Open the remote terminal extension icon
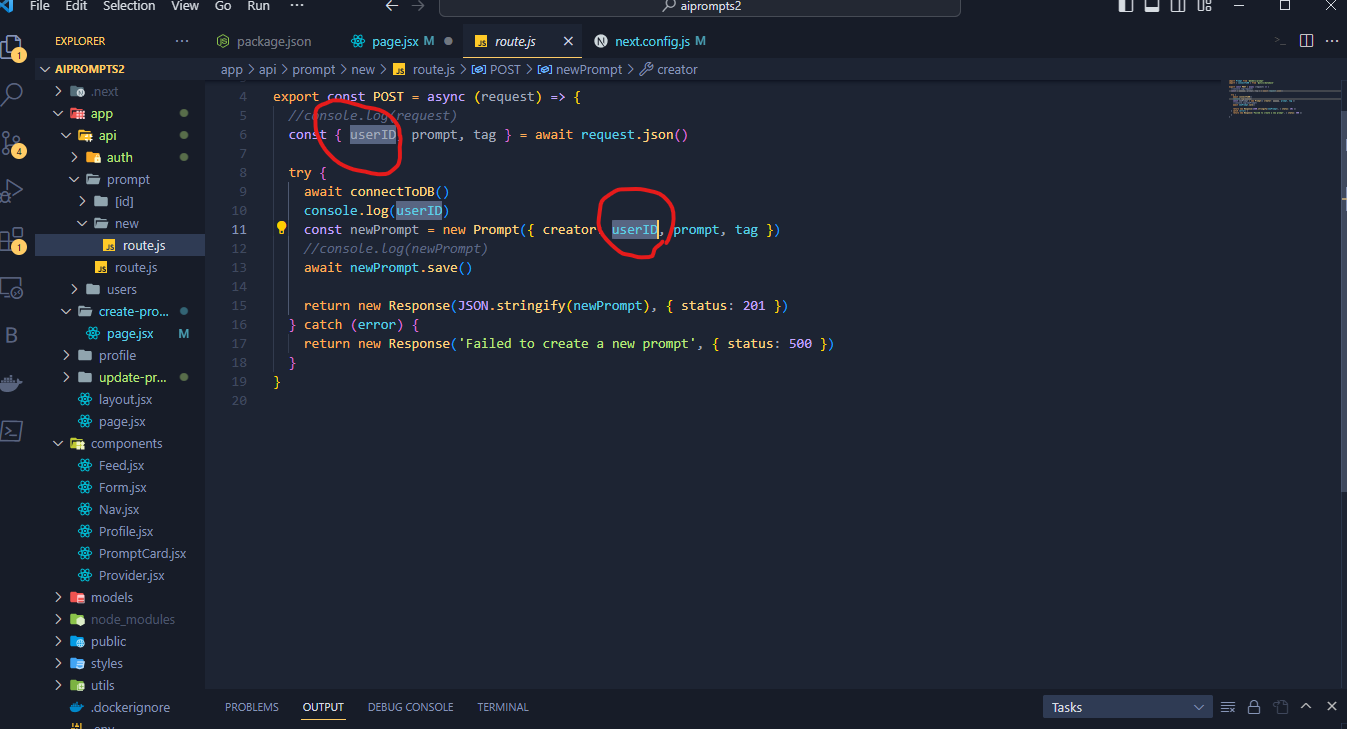 14,430
